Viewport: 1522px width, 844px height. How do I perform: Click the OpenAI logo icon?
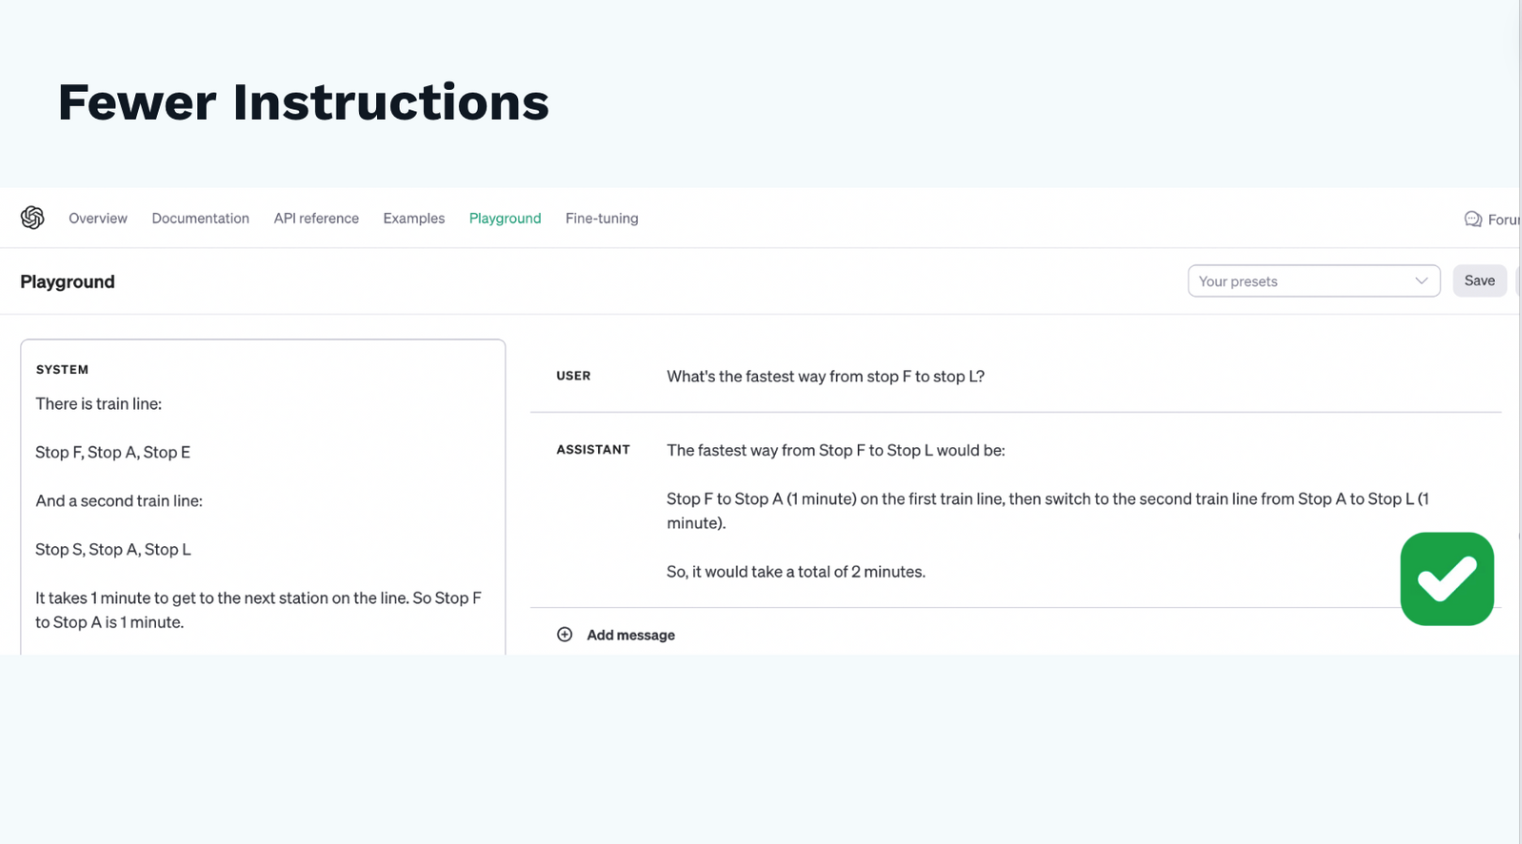coord(31,217)
